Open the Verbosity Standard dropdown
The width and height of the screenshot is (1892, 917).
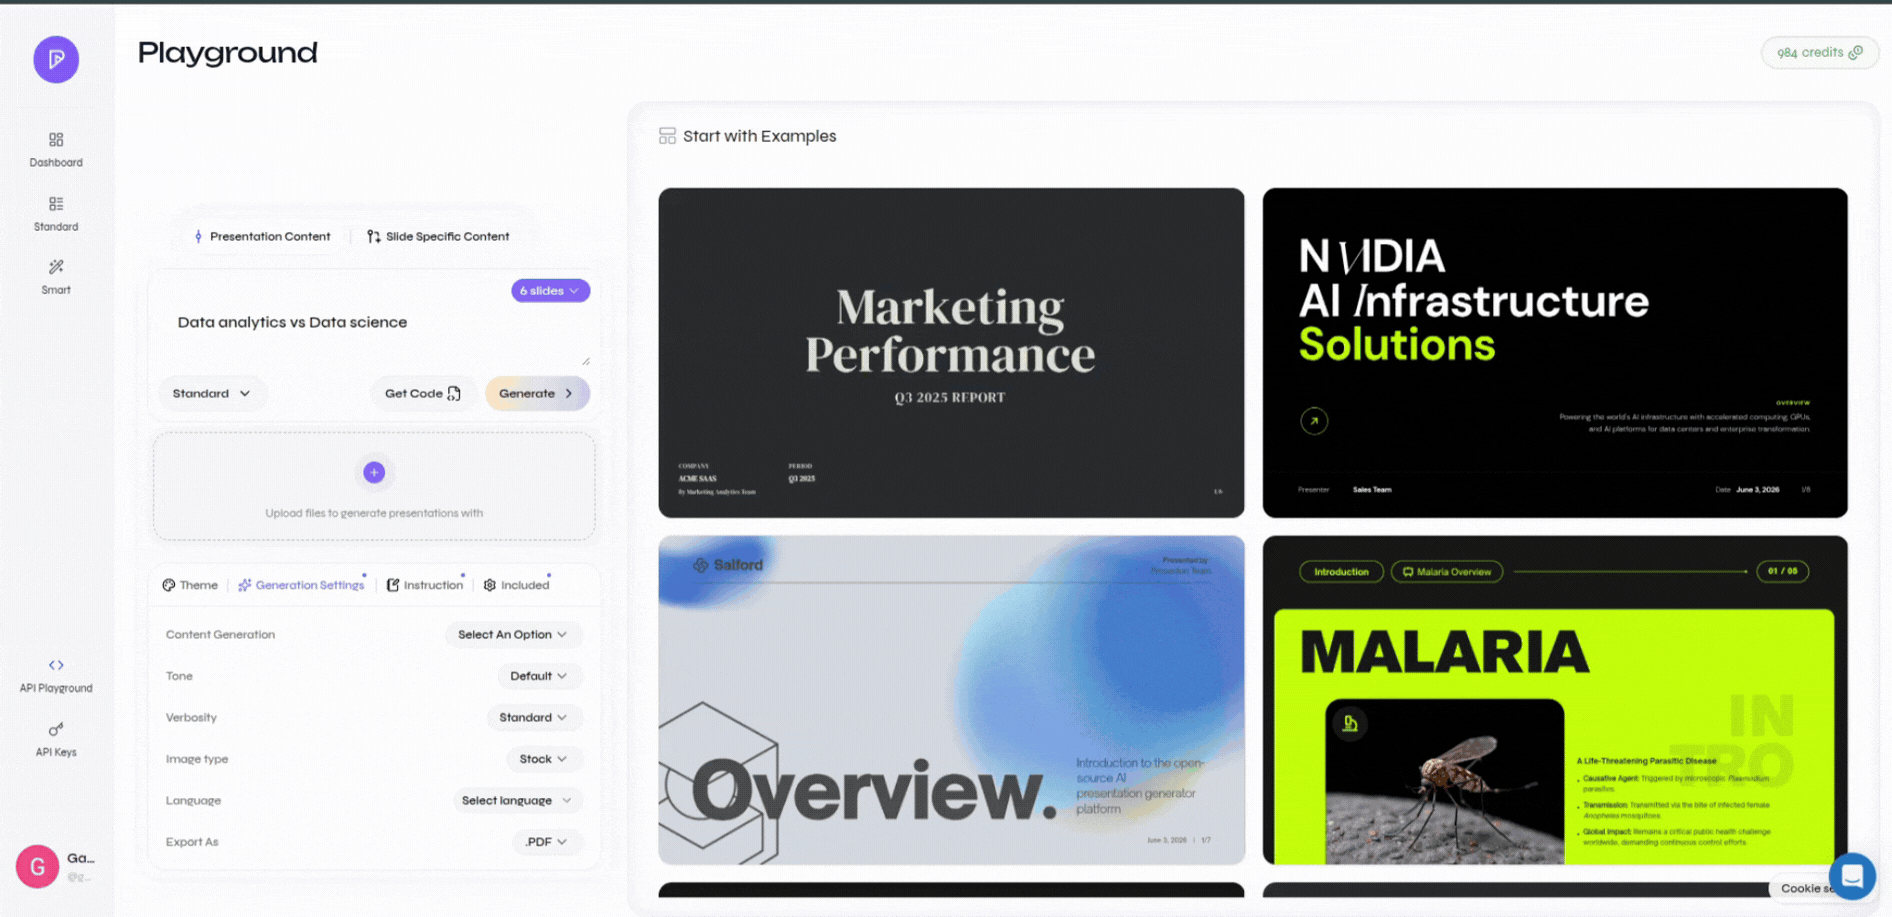tap(533, 718)
